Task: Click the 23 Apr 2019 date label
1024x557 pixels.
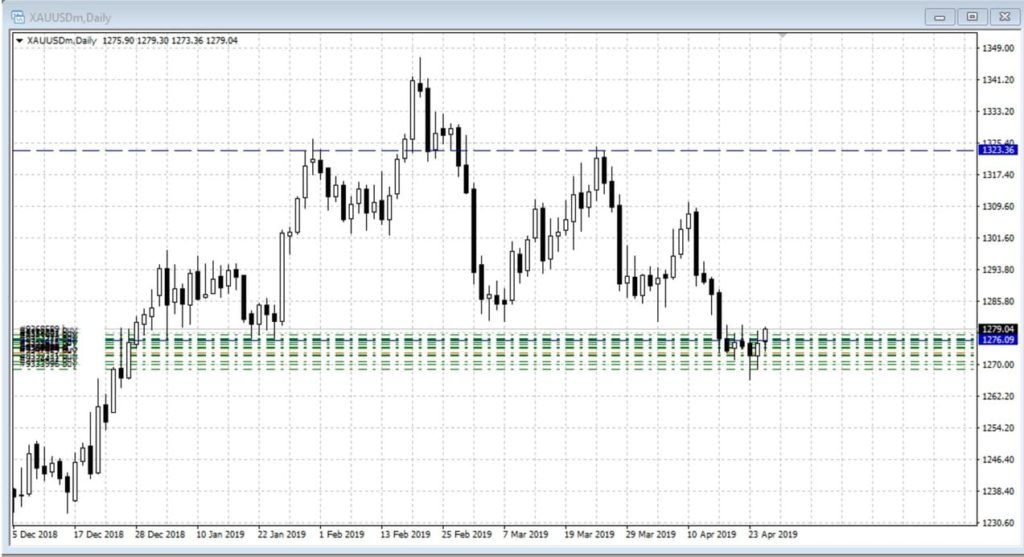Action: (771, 534)
